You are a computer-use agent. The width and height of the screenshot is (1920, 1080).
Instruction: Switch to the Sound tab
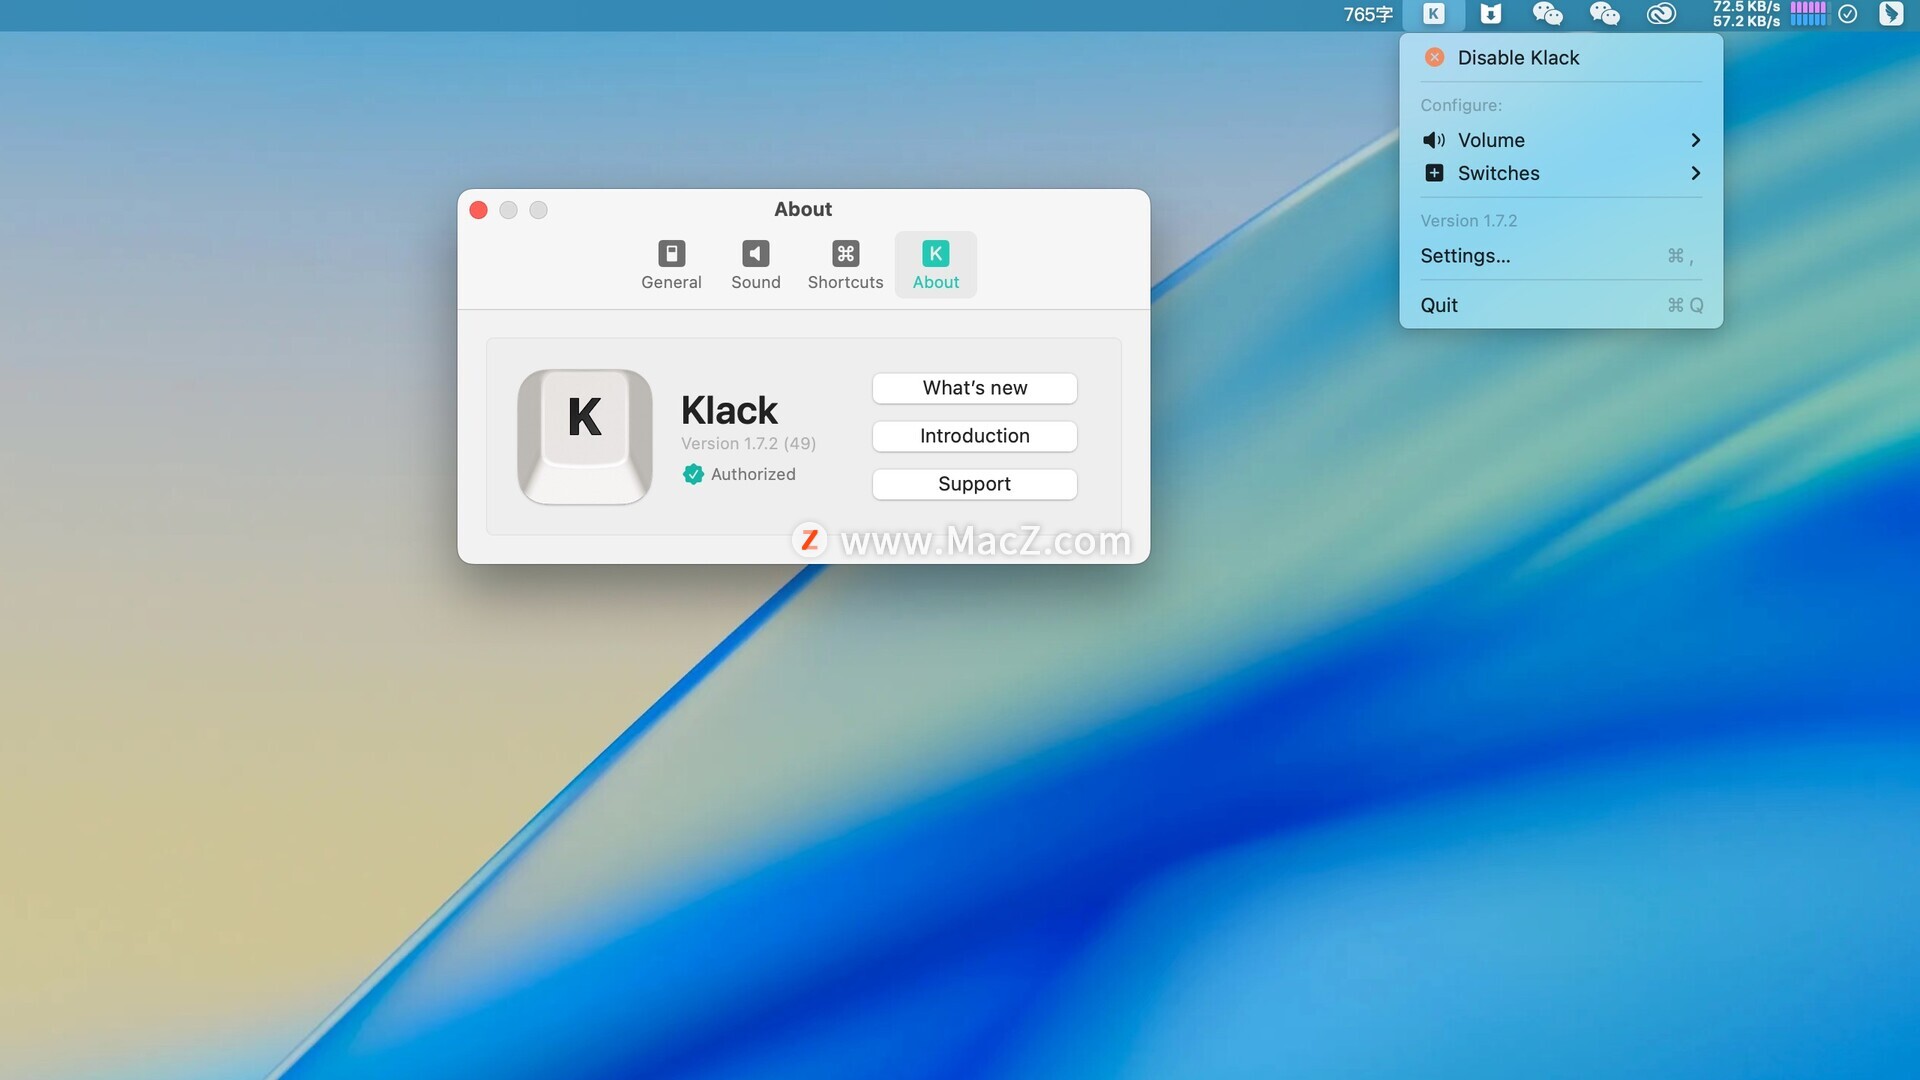click(755, 265)
